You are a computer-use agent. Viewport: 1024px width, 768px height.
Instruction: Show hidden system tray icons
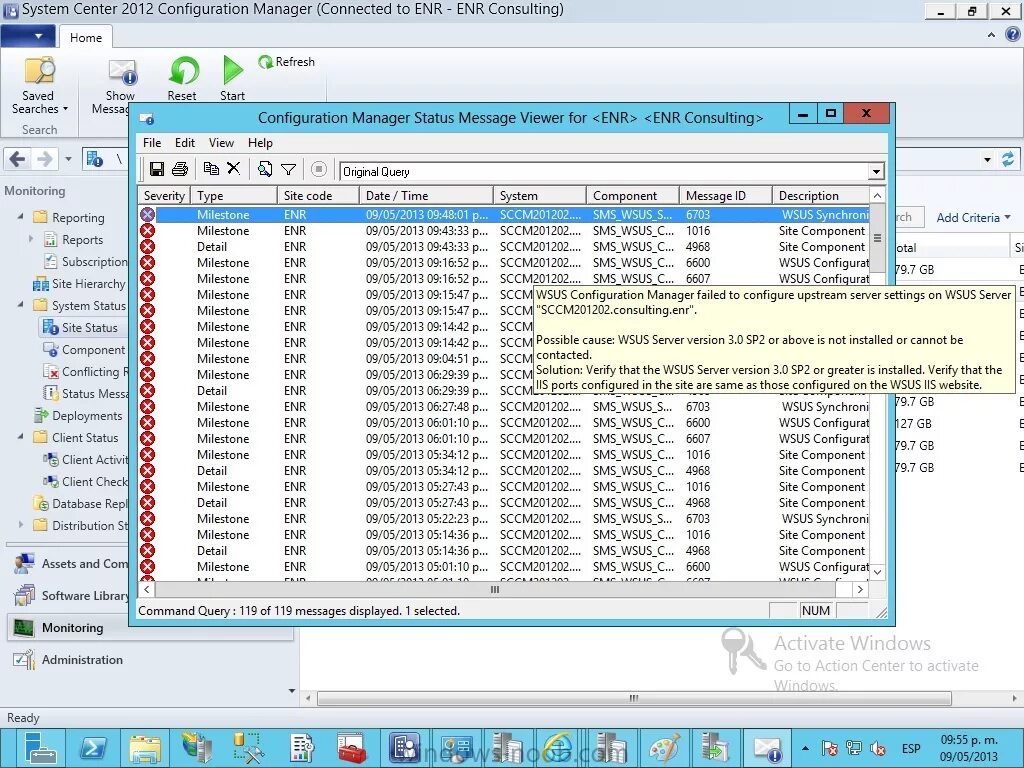pyautogui.click(x=805, y=748)
